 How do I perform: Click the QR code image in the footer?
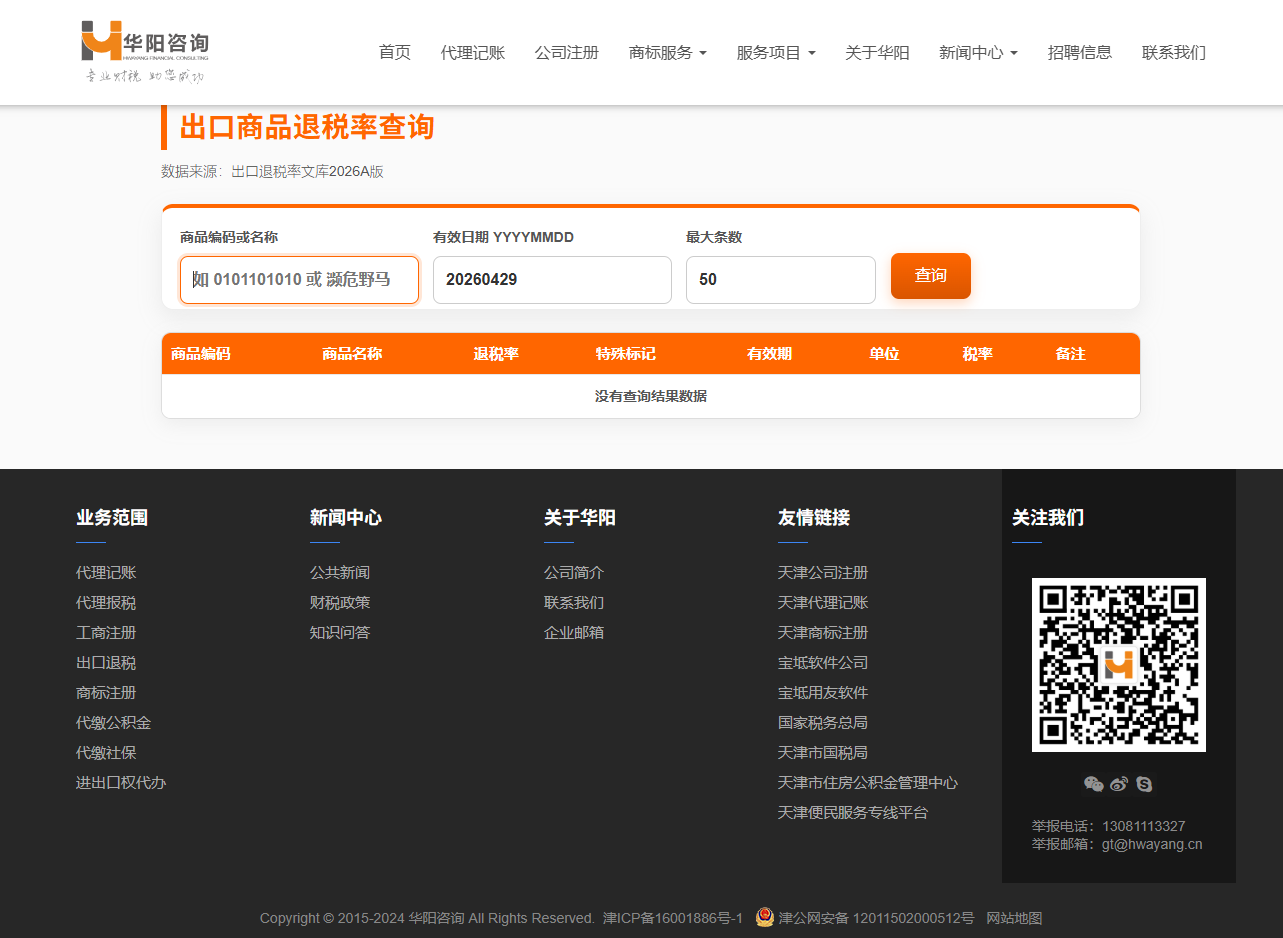[x=1118, y=665]
